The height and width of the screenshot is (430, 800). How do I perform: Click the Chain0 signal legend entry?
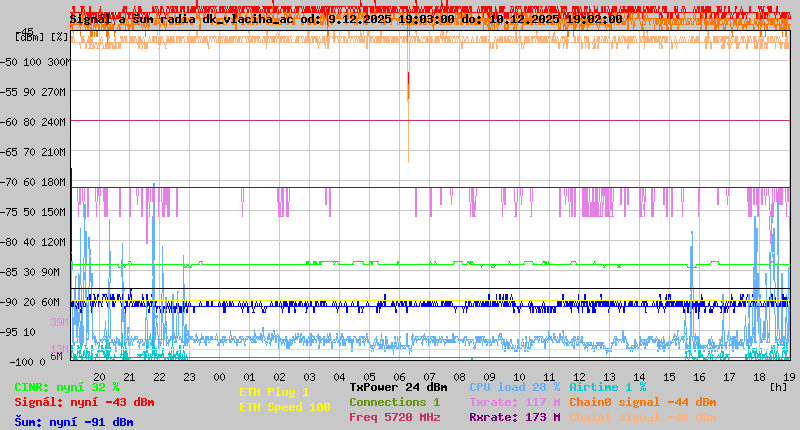[641, 402]
